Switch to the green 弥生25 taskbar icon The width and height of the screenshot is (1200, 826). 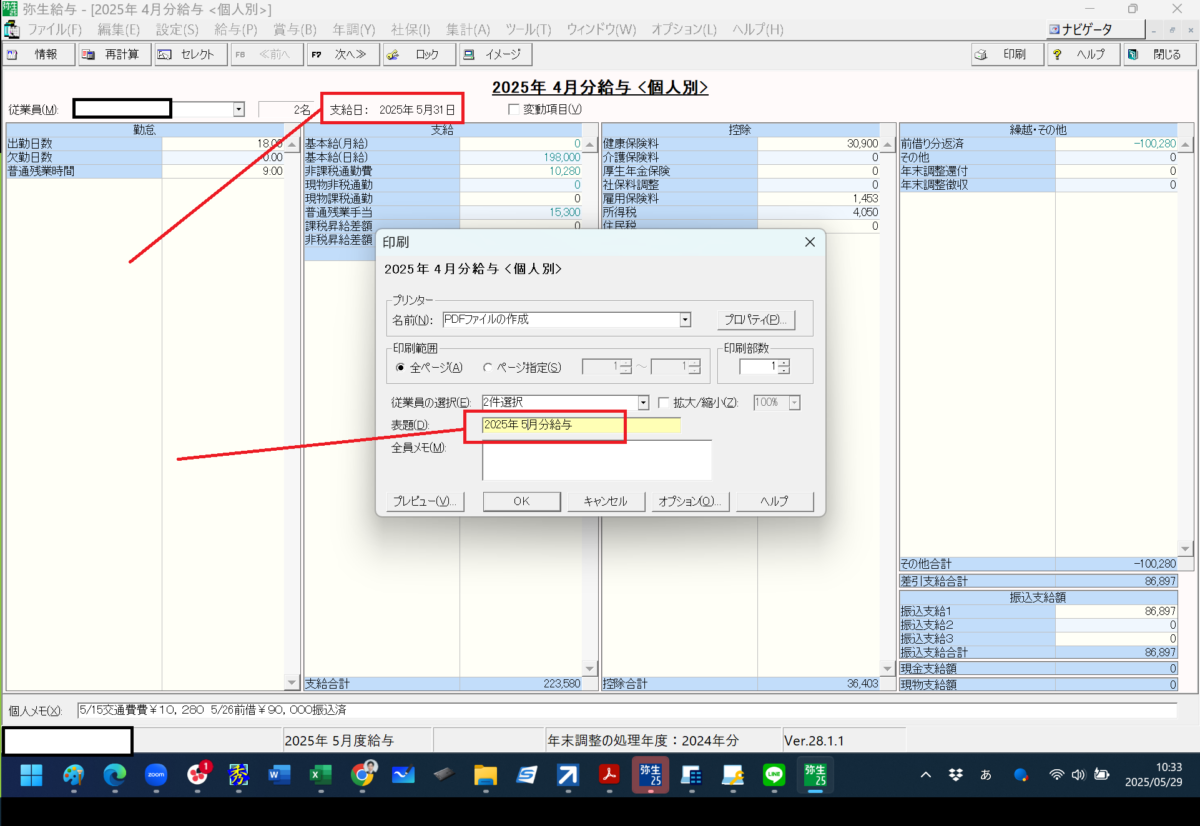(x=814, y=774)
